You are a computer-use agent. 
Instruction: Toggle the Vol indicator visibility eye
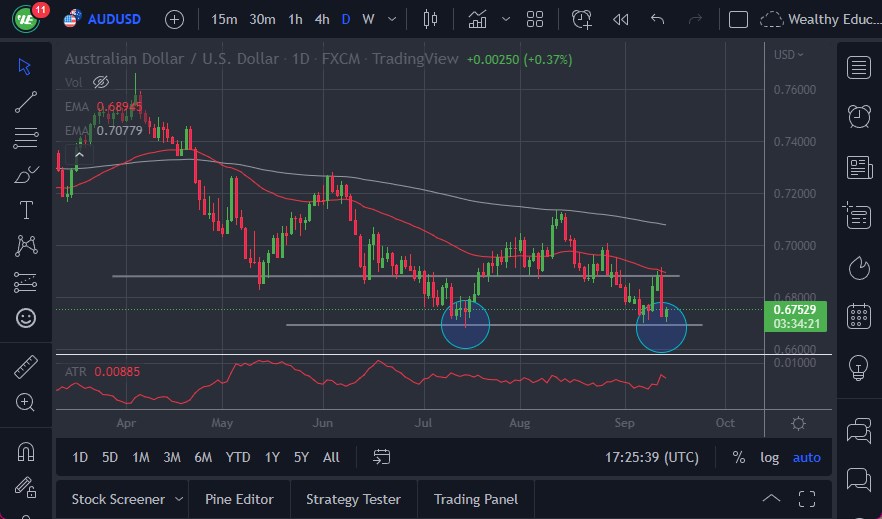101,82
